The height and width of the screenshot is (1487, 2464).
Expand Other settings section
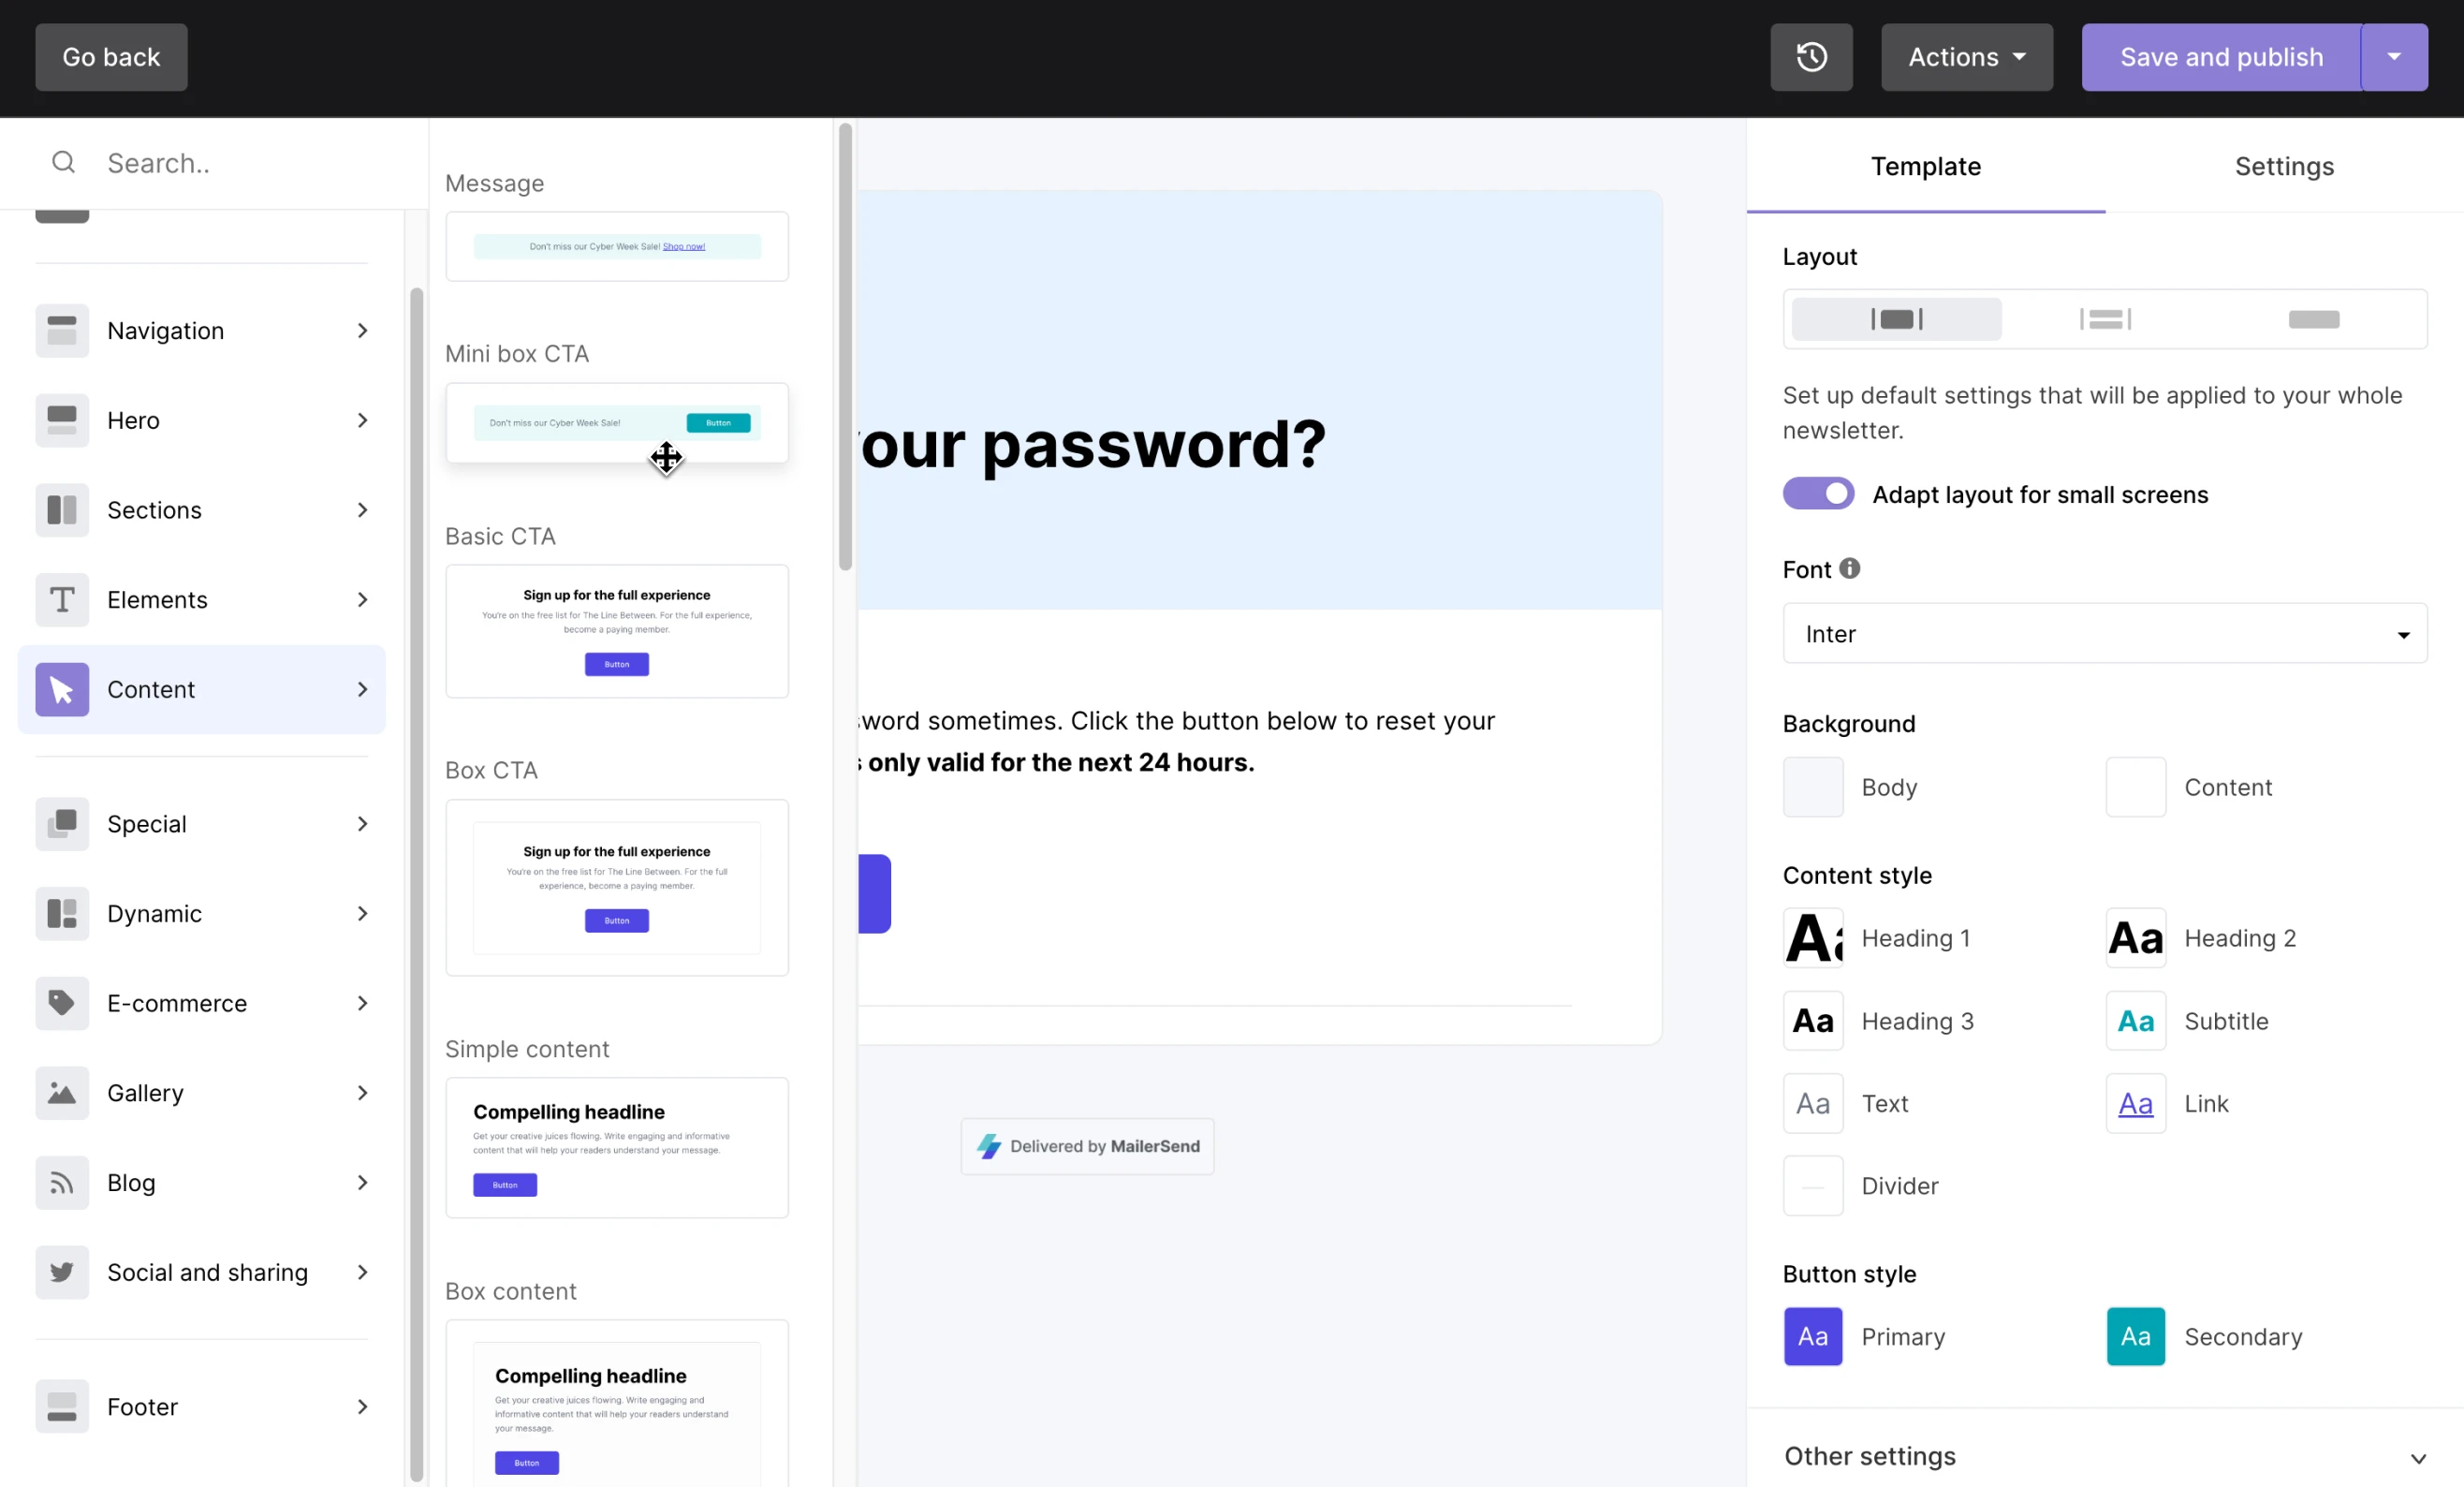pos(2105,1457)
